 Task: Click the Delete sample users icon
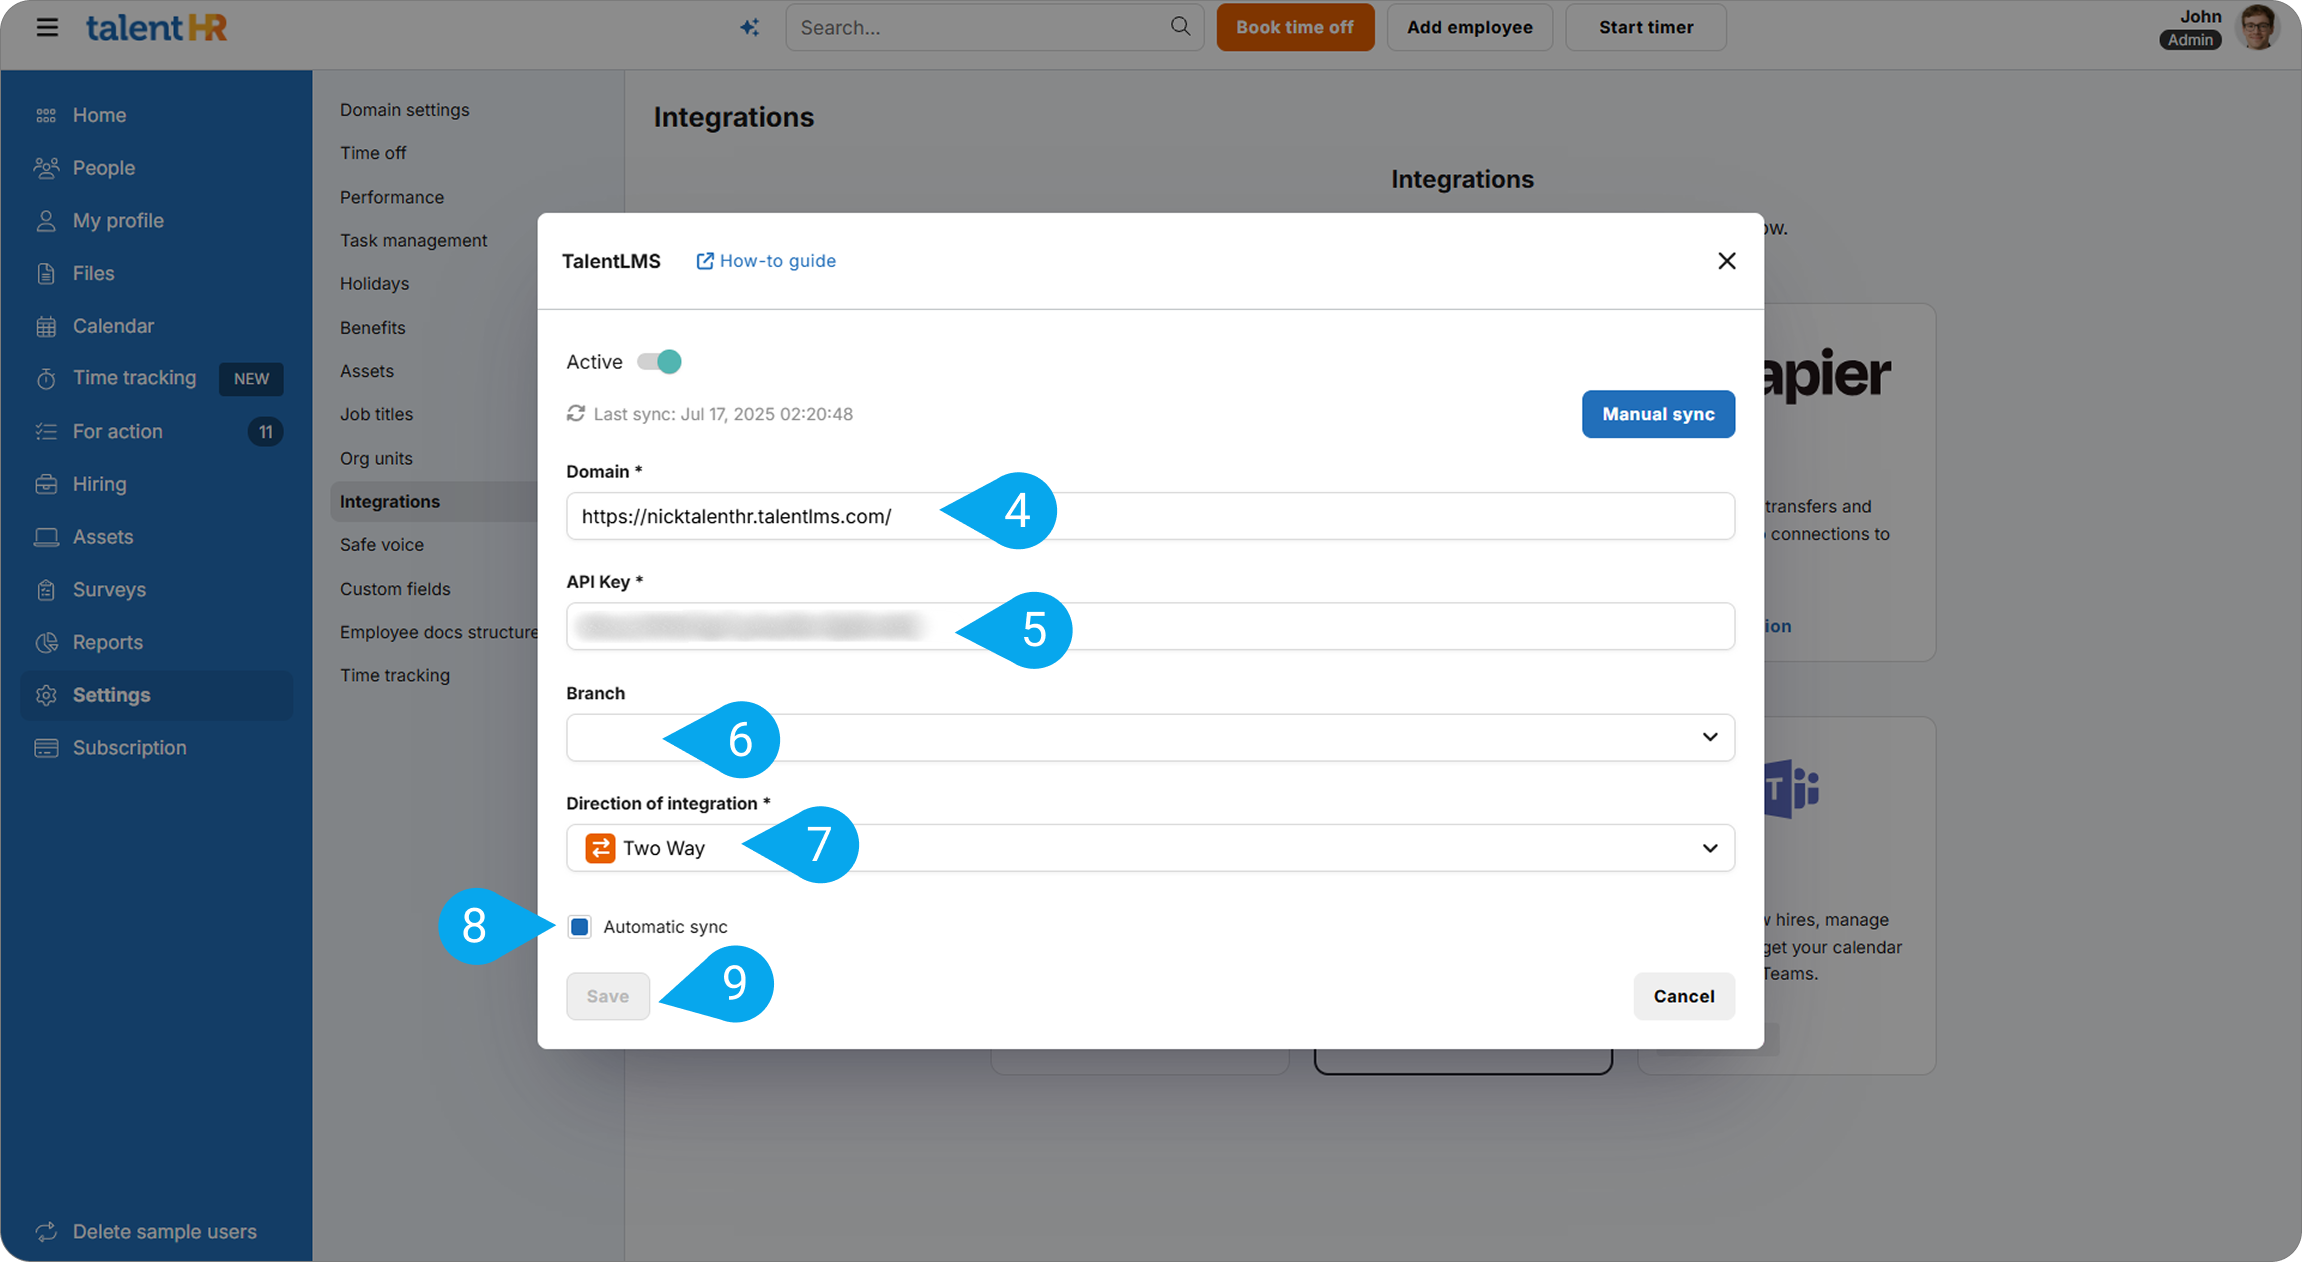point(46,1231)
